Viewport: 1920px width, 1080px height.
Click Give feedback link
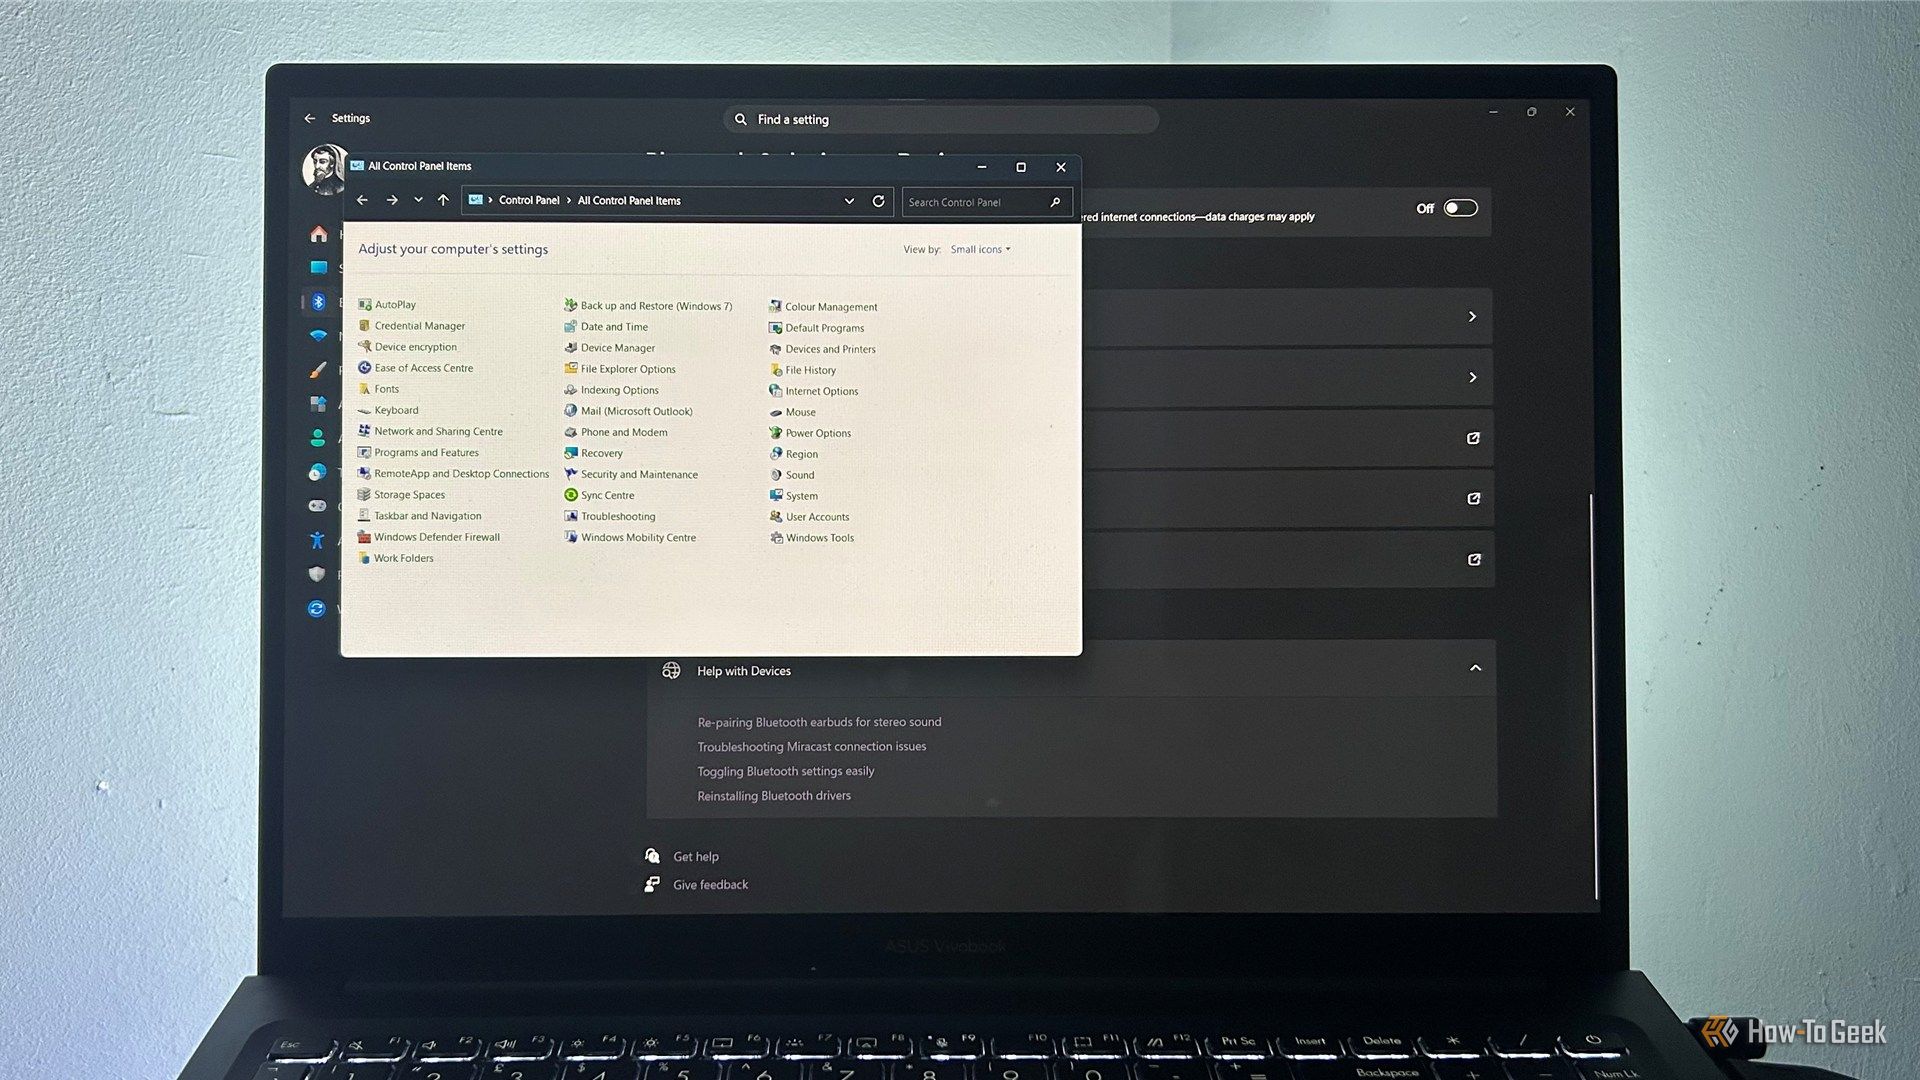[710, 885]
